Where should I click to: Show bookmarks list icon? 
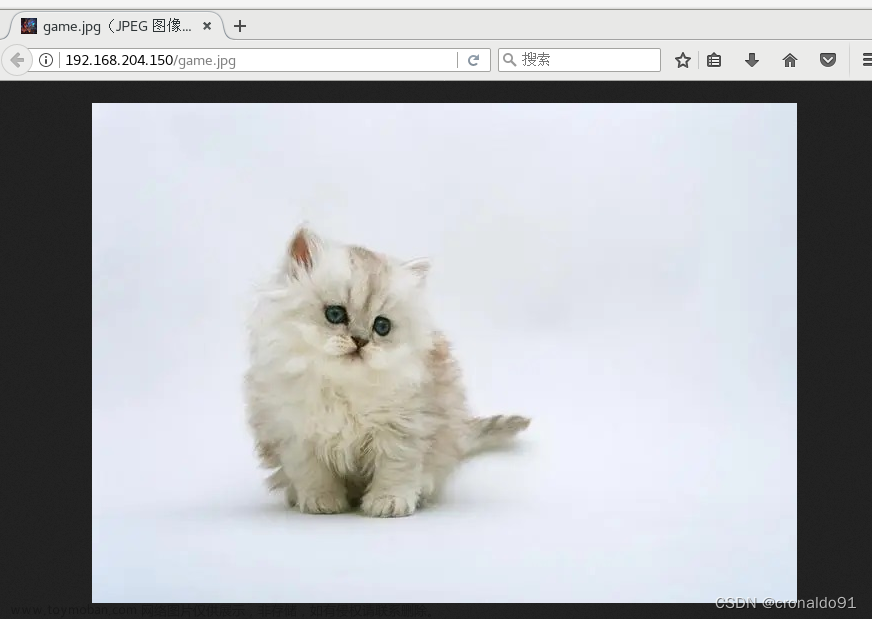(714, 60)
